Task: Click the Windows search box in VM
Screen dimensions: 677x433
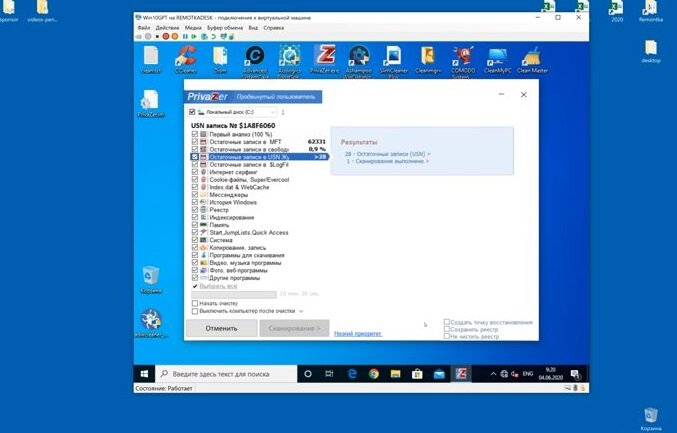Action: [226, 374]
